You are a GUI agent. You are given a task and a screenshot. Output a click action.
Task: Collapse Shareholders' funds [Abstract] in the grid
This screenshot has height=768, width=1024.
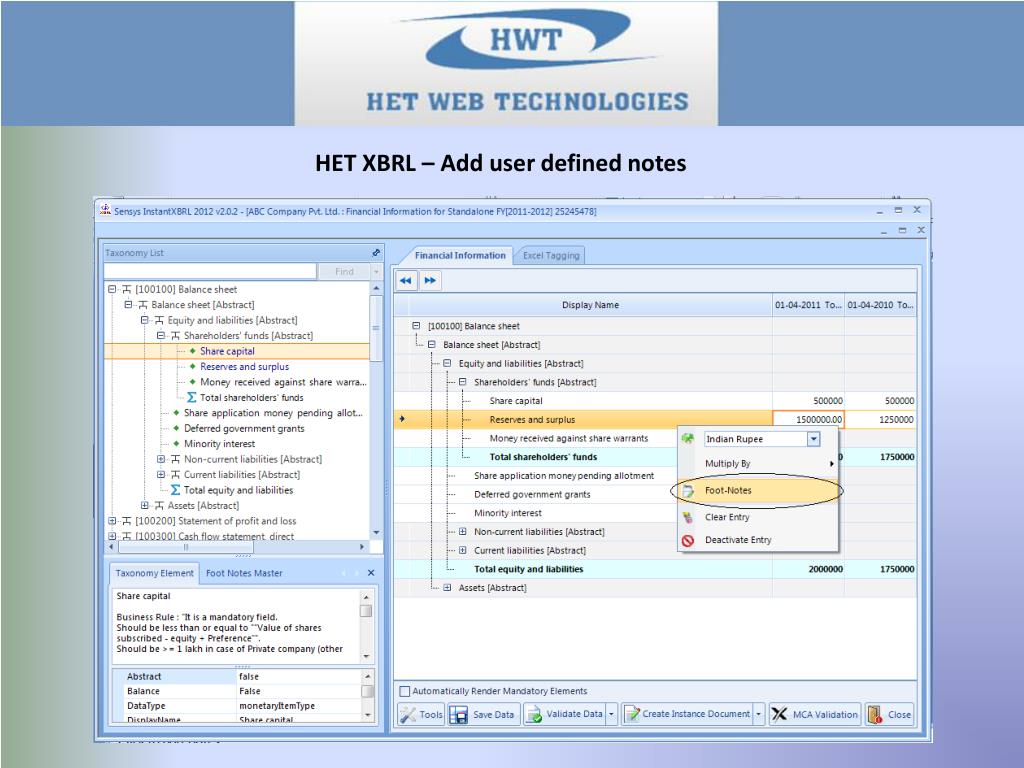462,382
